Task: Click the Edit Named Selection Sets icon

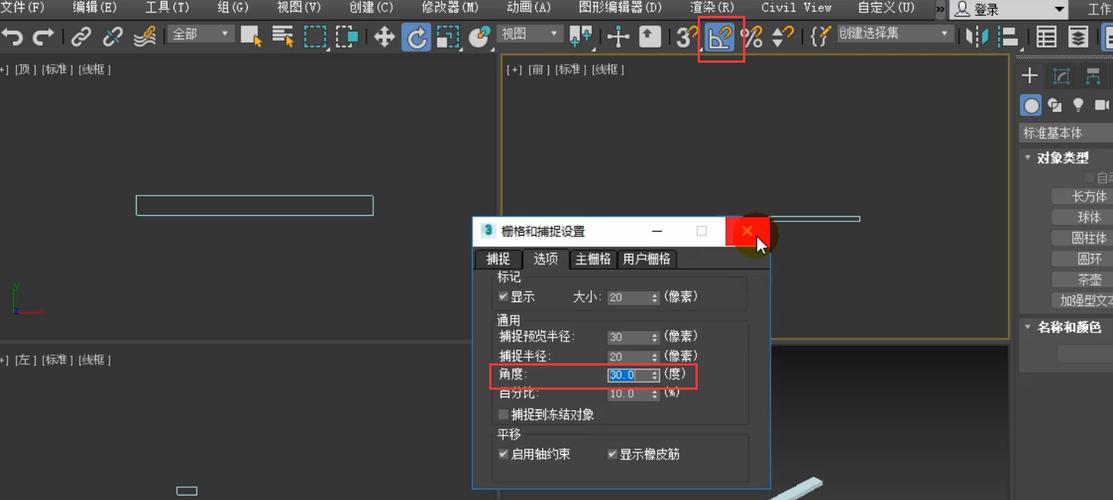Action: coord(821,37)
